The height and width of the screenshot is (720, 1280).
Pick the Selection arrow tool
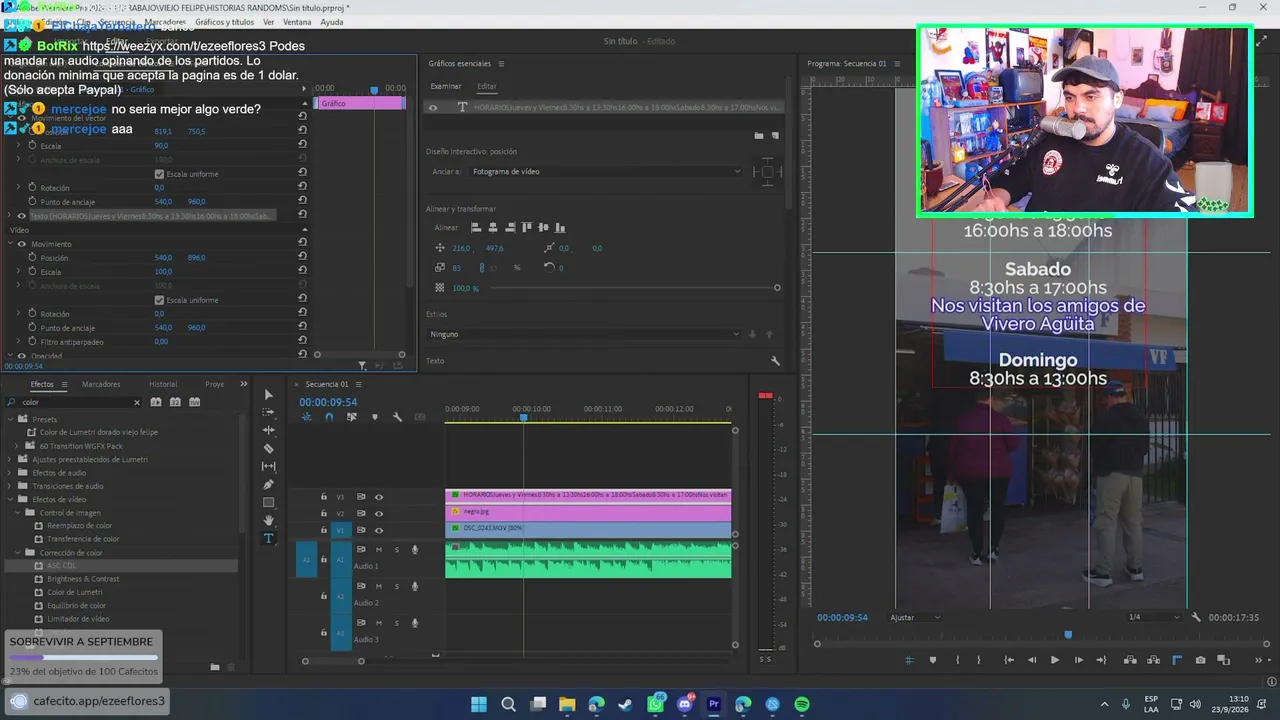click(x=268, y=394)
